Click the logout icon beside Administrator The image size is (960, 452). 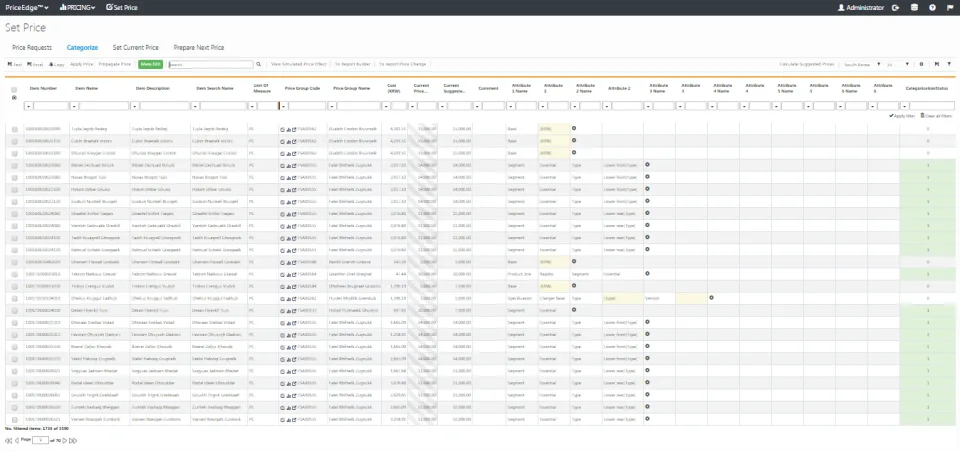pyautogui.click(x=895, y=8)
